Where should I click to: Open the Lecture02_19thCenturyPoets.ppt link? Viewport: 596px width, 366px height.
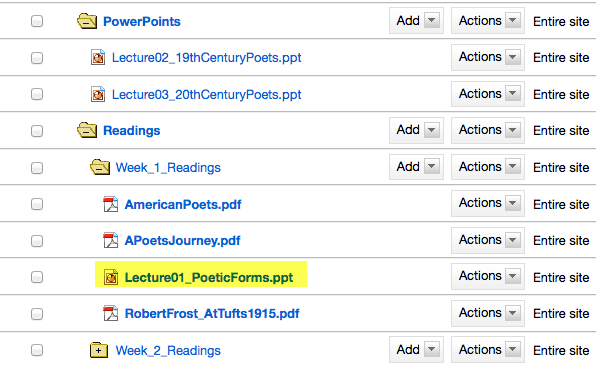206,58
